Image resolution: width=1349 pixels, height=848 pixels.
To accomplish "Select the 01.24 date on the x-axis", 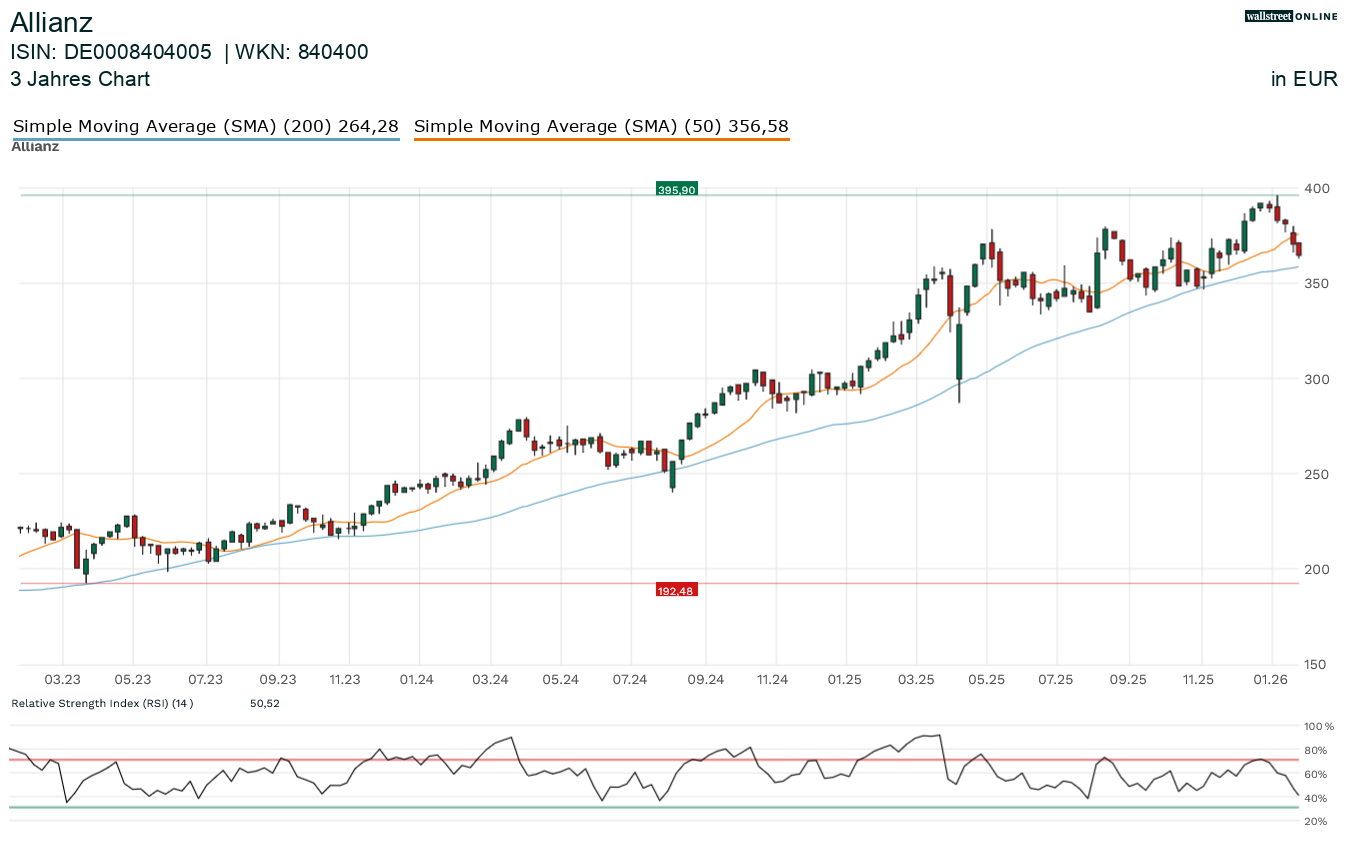I will pyautogui.click(x=416, y=680).
